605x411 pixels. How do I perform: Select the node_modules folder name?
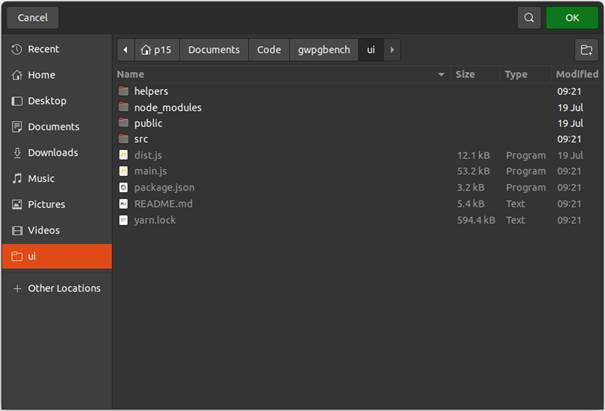pyautogui.click(x=168, y=108)
